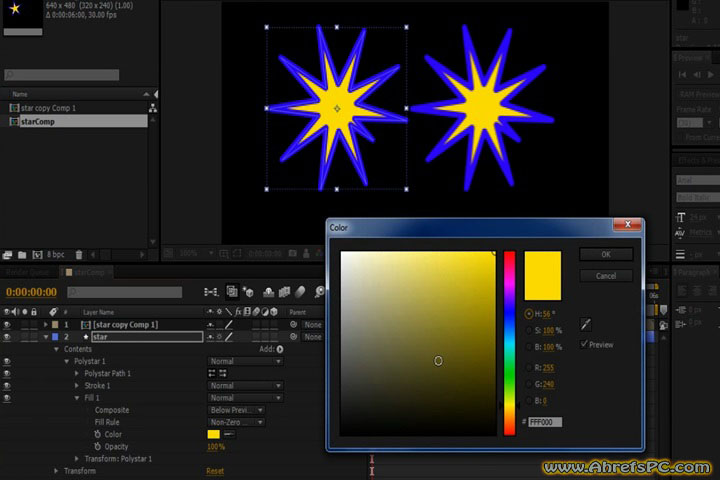Click second path direction icon for Polystar Path 1

223,373
